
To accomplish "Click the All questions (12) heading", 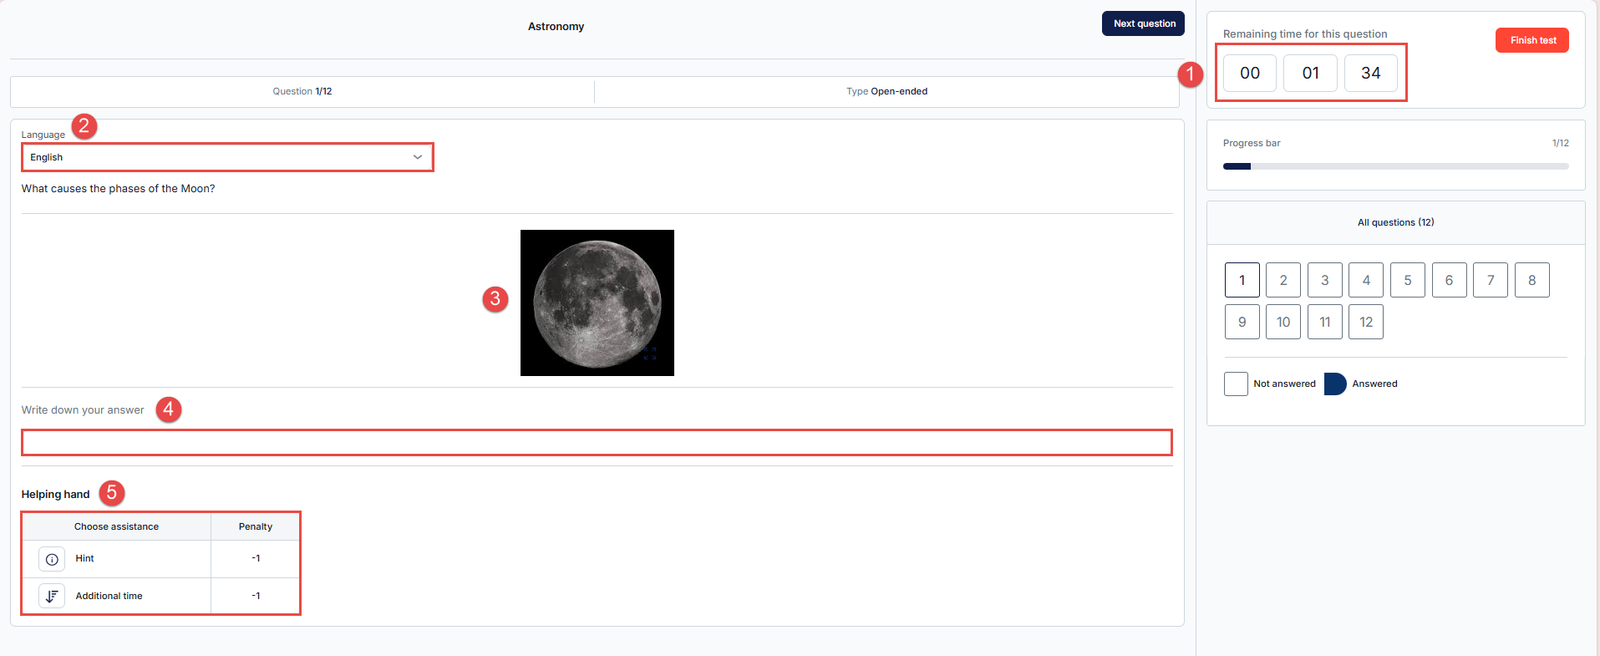I will [1395, 222].
